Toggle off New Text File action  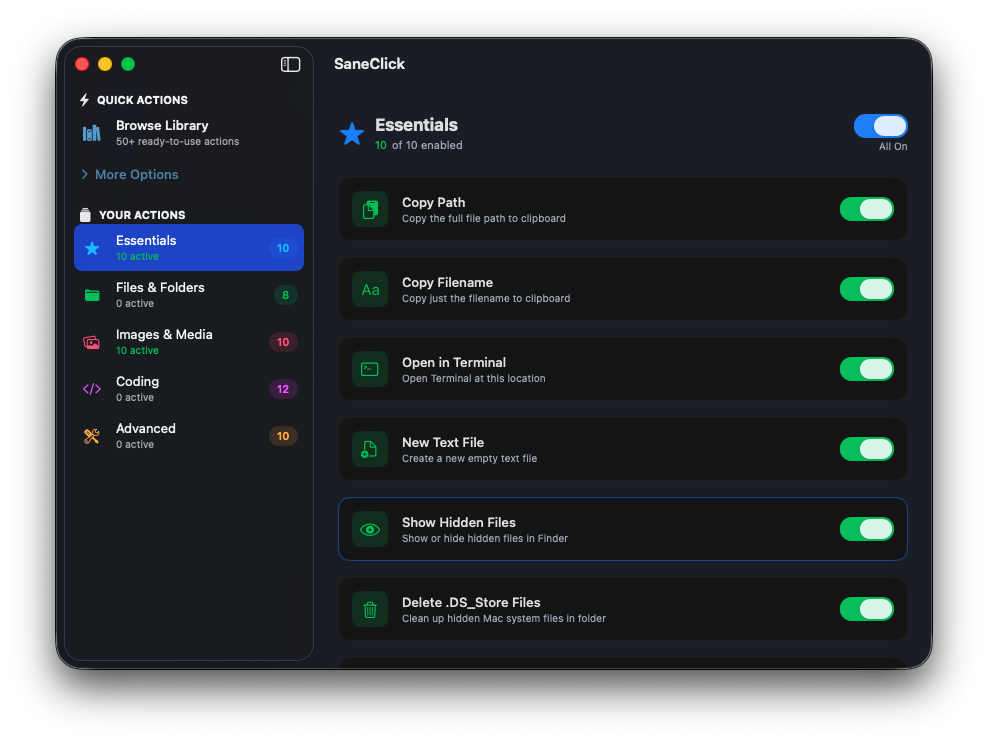pyautogui.click(x=866, y=449)
